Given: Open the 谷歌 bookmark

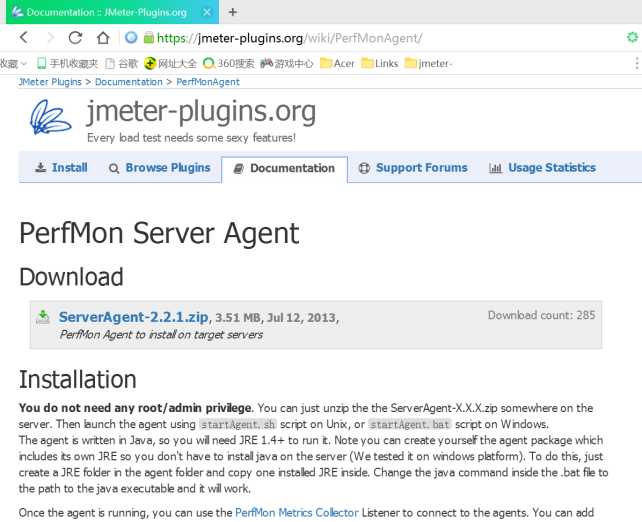Looking at the screenshot, I should (x=122, y=63).
